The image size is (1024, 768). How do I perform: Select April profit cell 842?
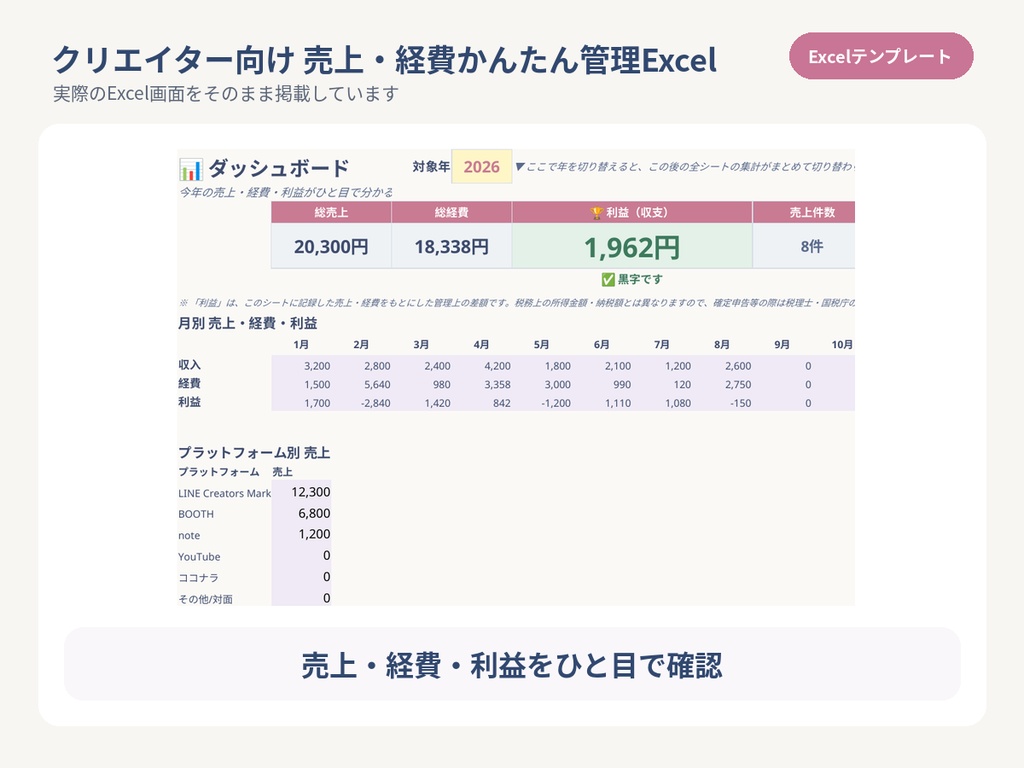click(502, 403)
